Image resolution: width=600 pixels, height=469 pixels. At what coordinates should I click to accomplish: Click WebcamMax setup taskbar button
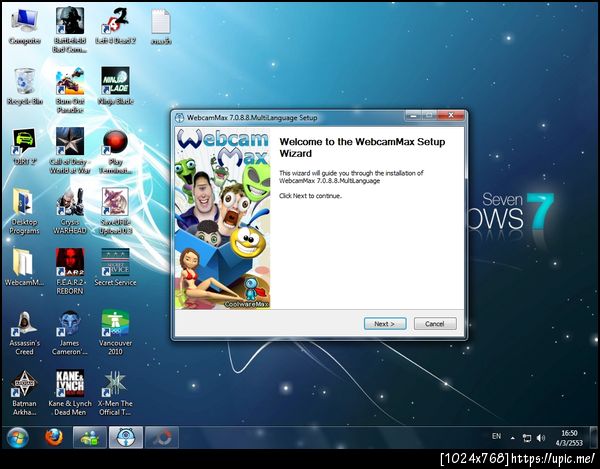click(x=126, y=437)
